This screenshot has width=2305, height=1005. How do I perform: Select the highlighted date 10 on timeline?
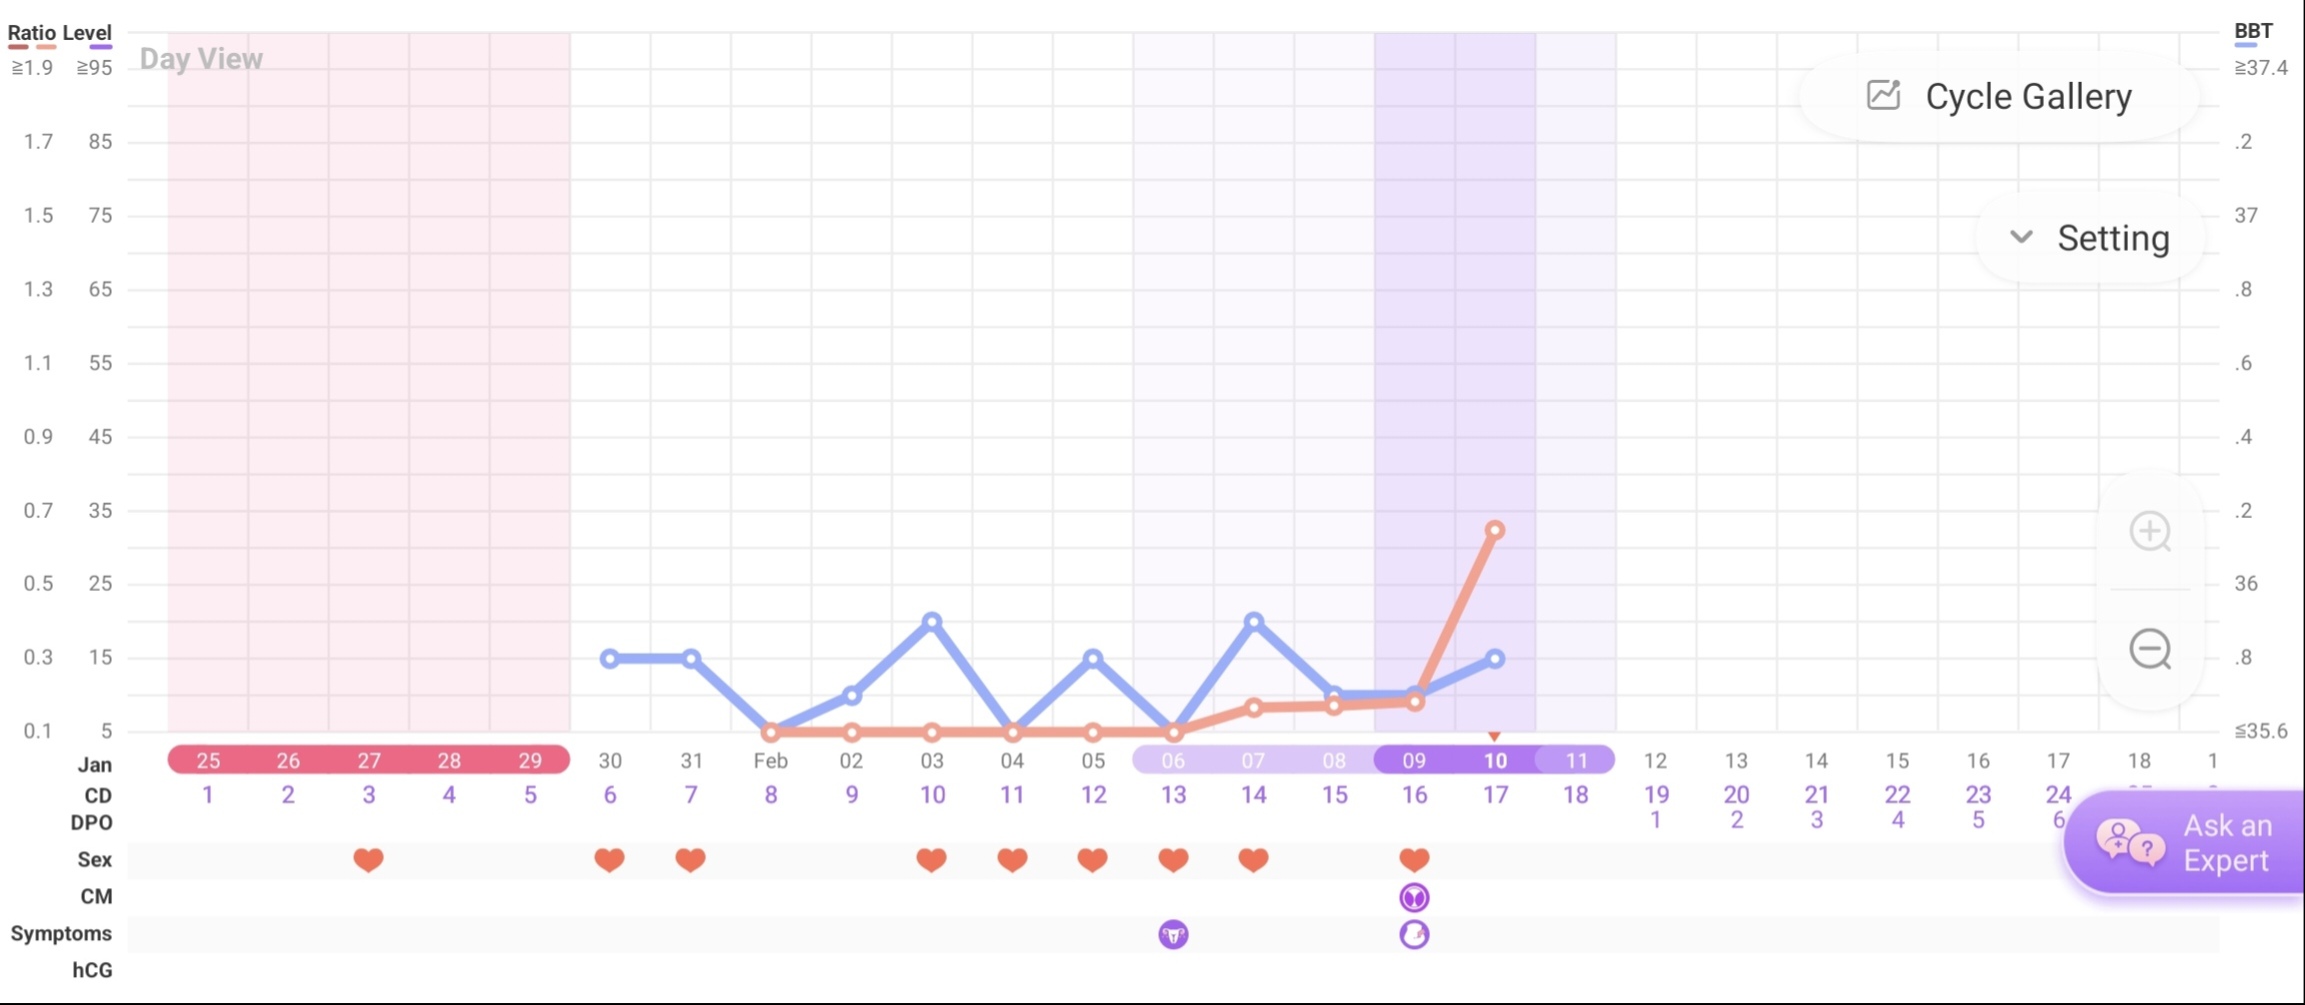tap(1495, 760)
